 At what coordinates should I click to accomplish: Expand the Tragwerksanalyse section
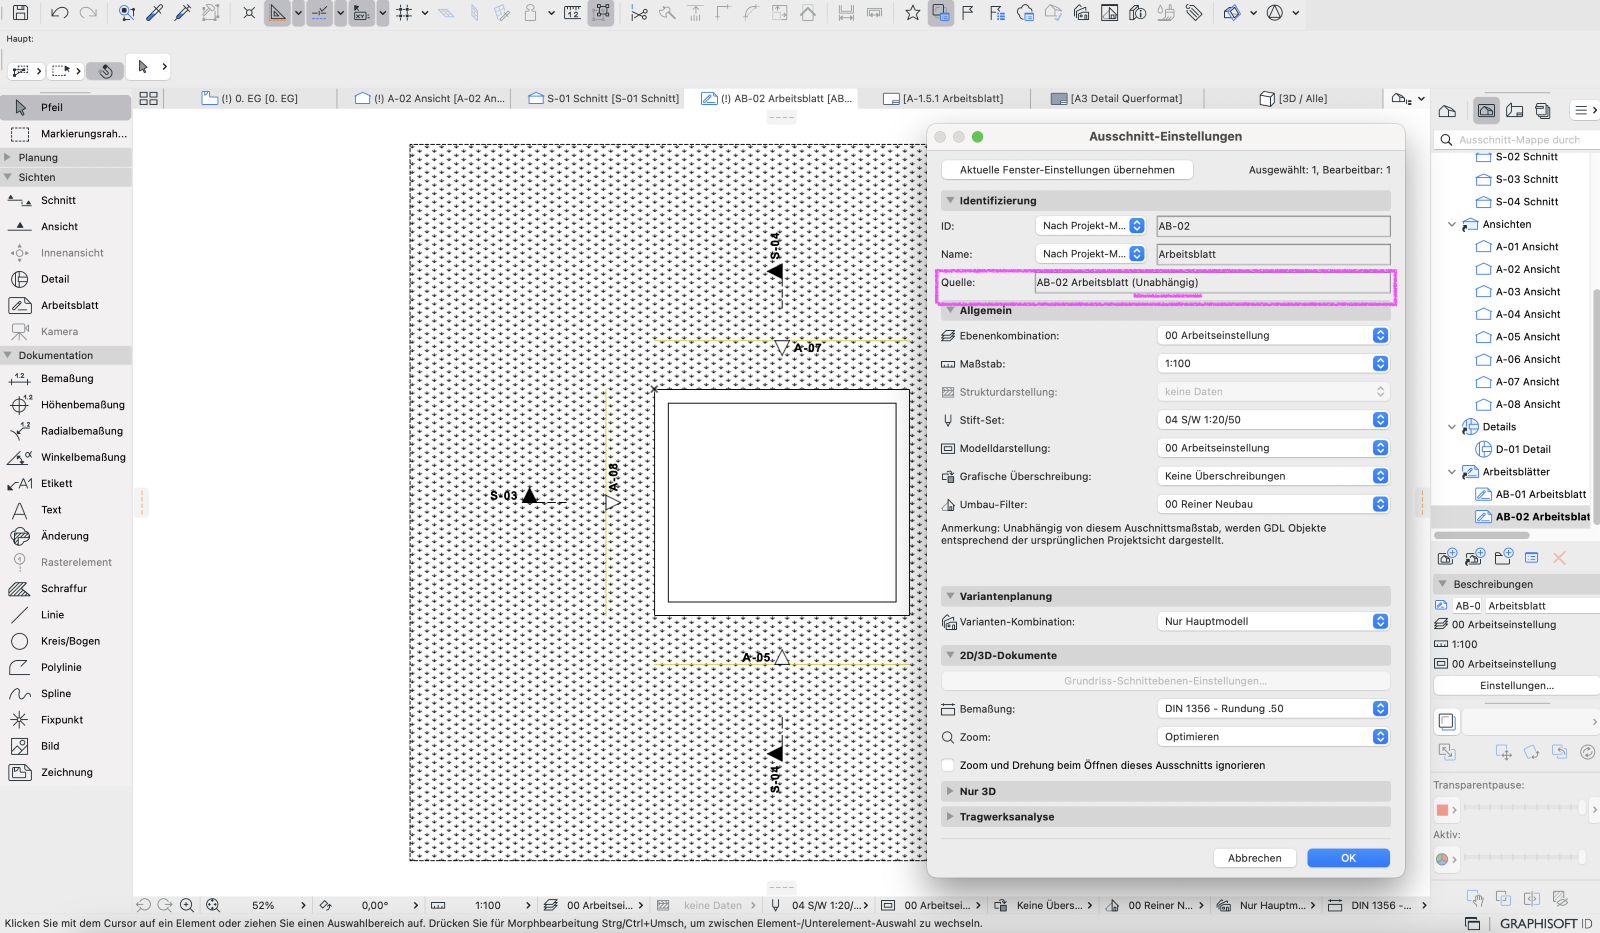[950, 817]
